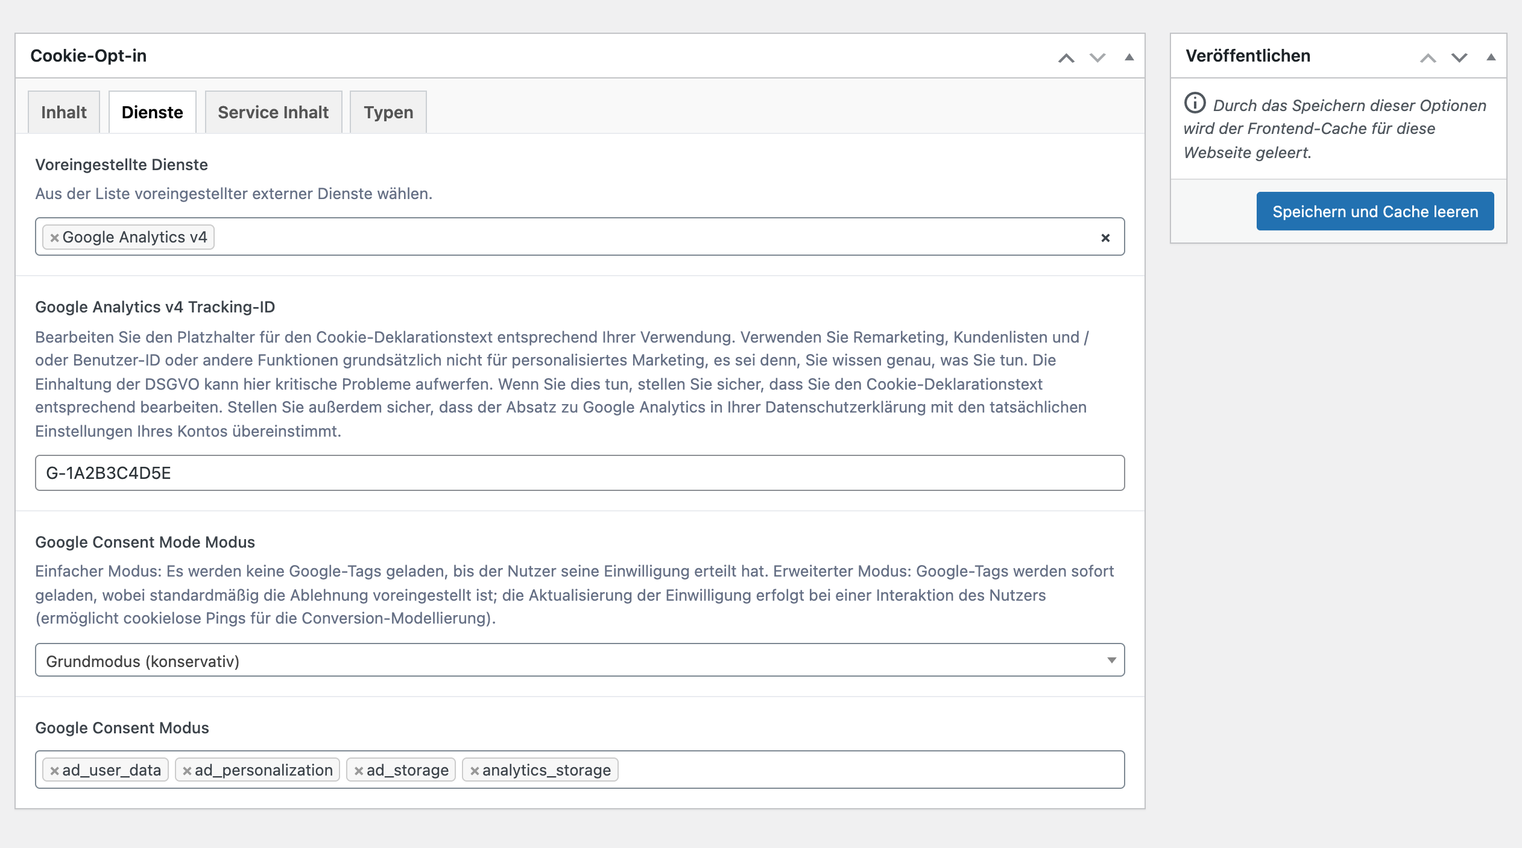The image size is (1522, 848).
Task: Edit the Google Analytics Tracking-ID field
Action: pos(580,473)
